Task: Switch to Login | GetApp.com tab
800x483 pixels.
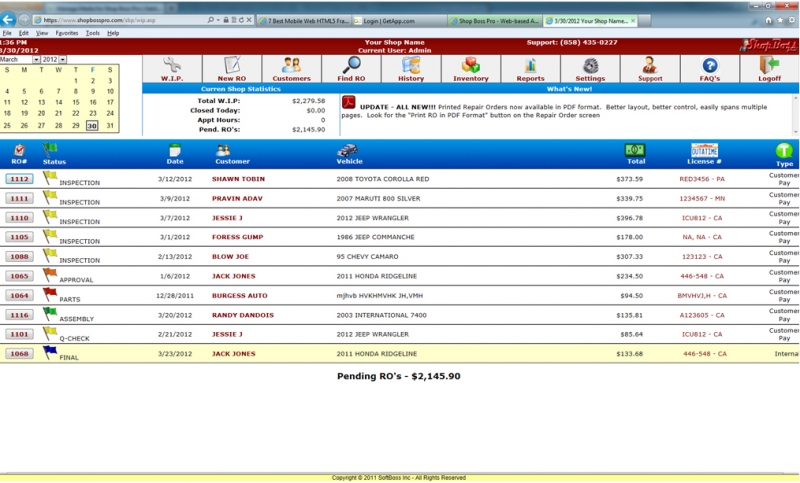Action: pos(398,21)
